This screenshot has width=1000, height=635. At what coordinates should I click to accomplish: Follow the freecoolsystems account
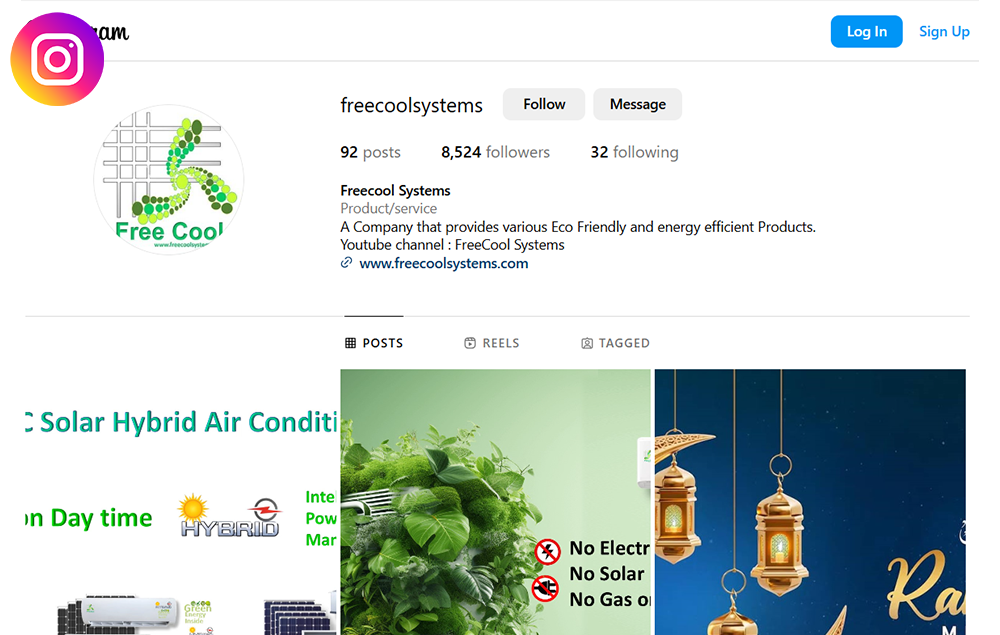pos(544,104)
